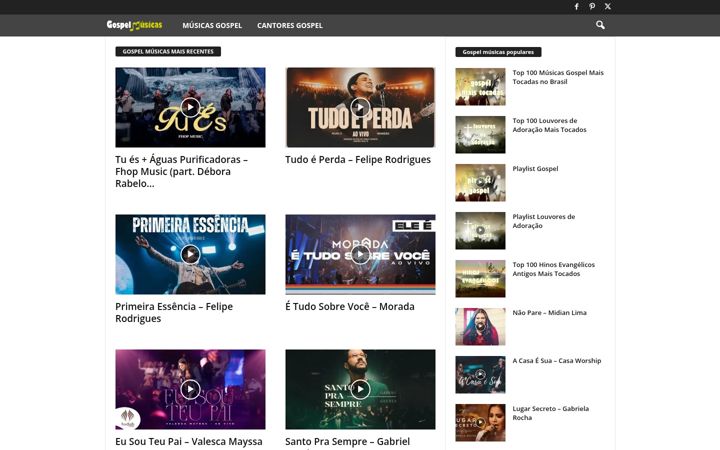Open the Pinterest social icon

(x=592, y=6)
